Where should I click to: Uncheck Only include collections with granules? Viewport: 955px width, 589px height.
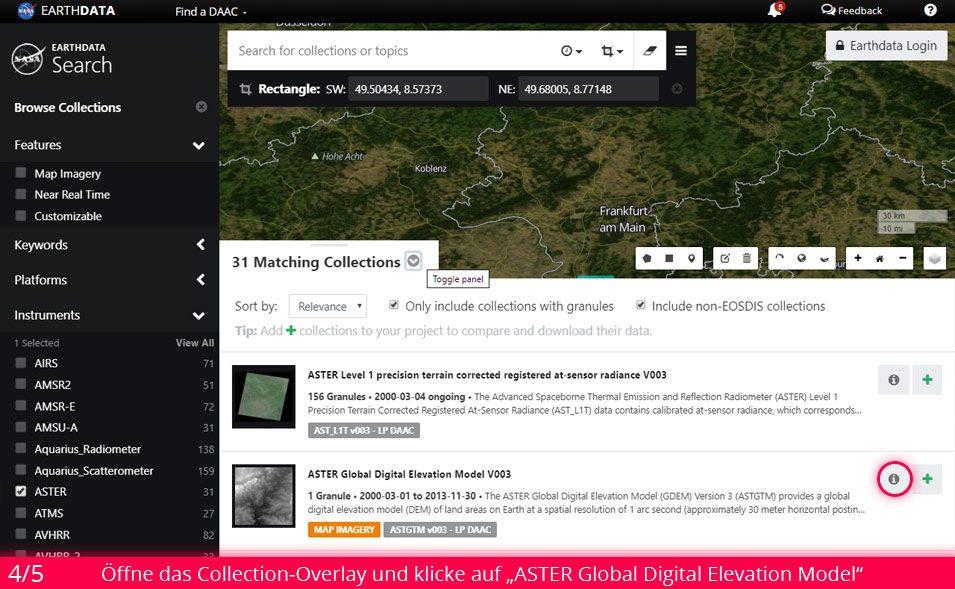point(394,305)
